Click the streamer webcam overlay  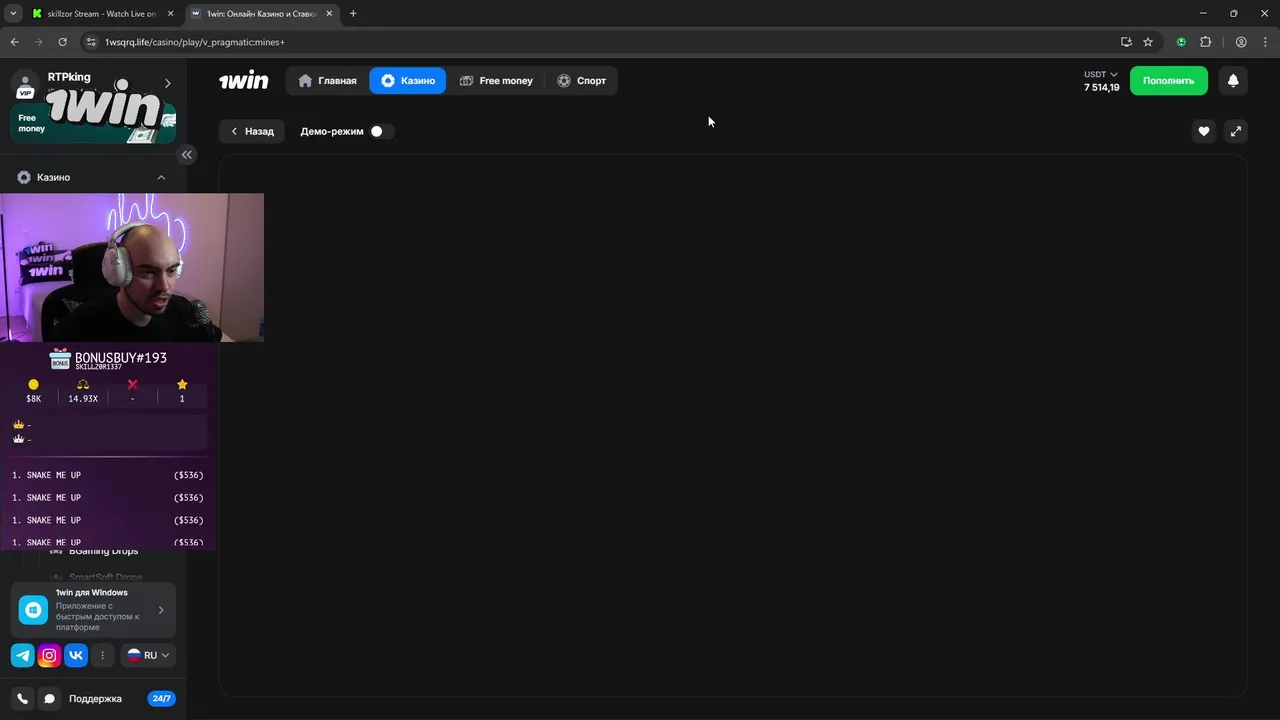point(132,268)
